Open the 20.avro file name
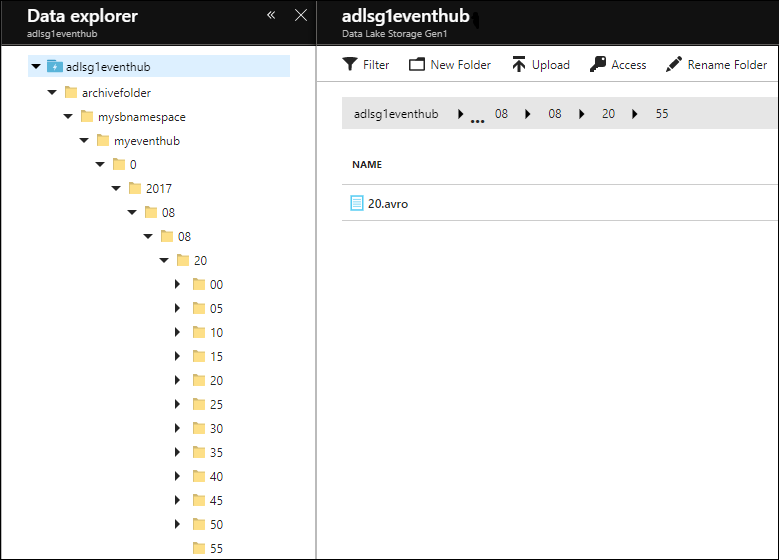The width and height of the screenshot is (779, 560). point(388,204)
